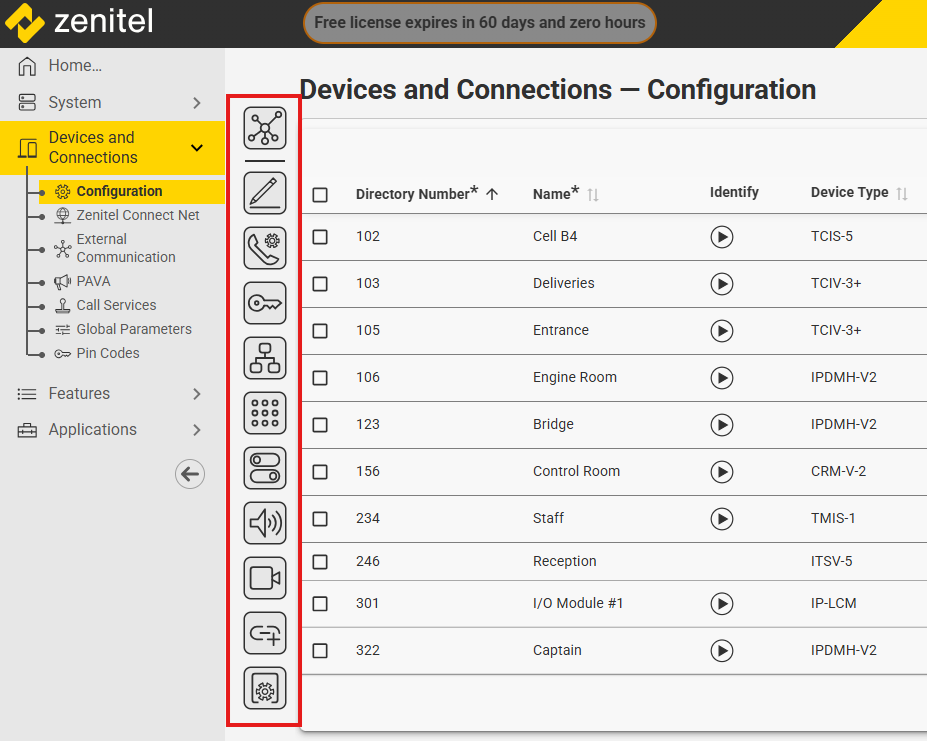Viewport: 927px width, 741px height.
Task: Open the Zenitel Connect Net page
Action: 137,215
